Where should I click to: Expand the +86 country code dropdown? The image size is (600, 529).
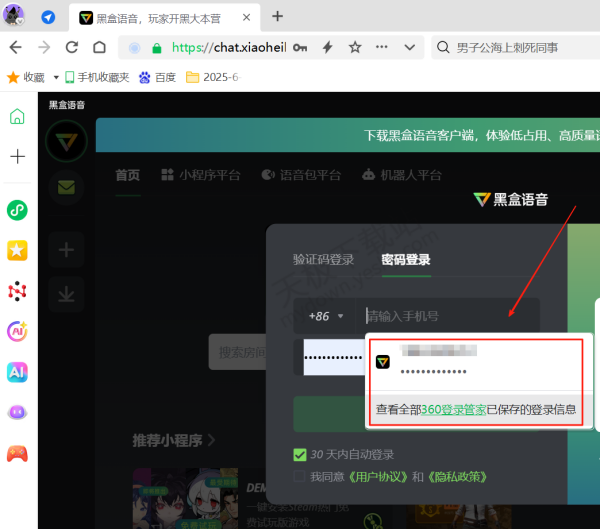(326, 316)
